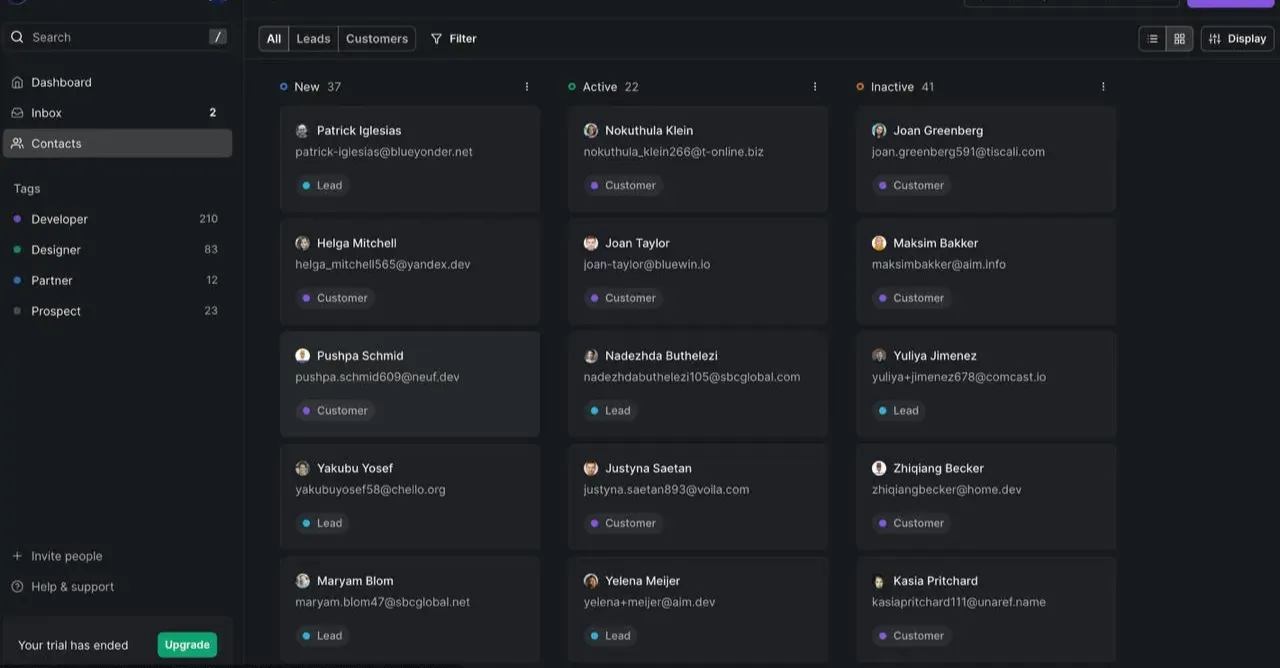Switch to board grid view icon

tap(1180, 39)
